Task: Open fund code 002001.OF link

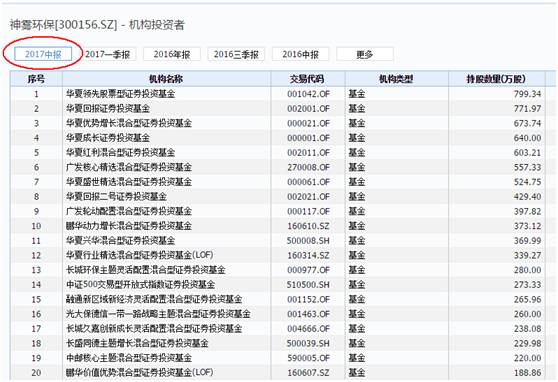Action: (308, 109)
